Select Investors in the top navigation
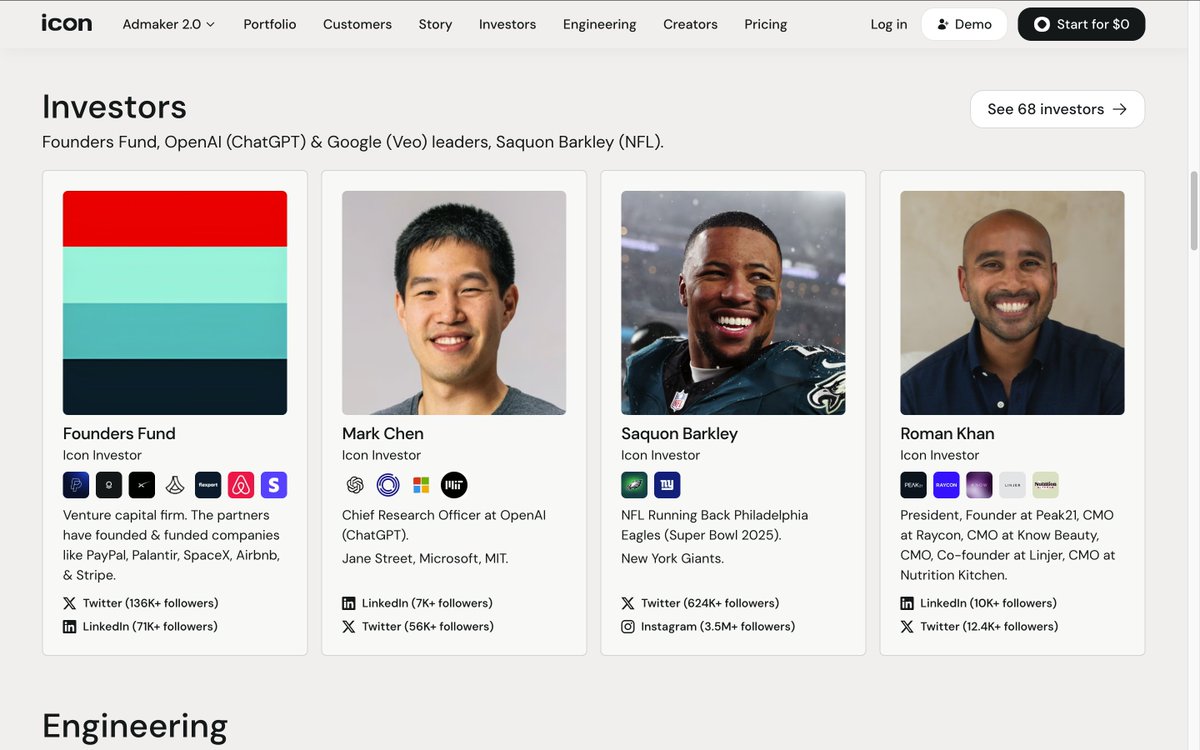This screenshot has width=1200, height=750. click(x=507, y=24)
